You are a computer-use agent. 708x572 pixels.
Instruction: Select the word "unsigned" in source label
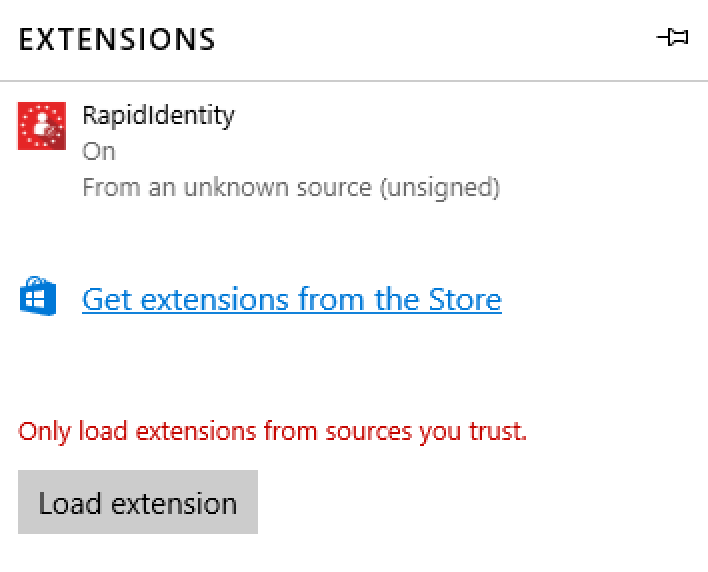440,187
